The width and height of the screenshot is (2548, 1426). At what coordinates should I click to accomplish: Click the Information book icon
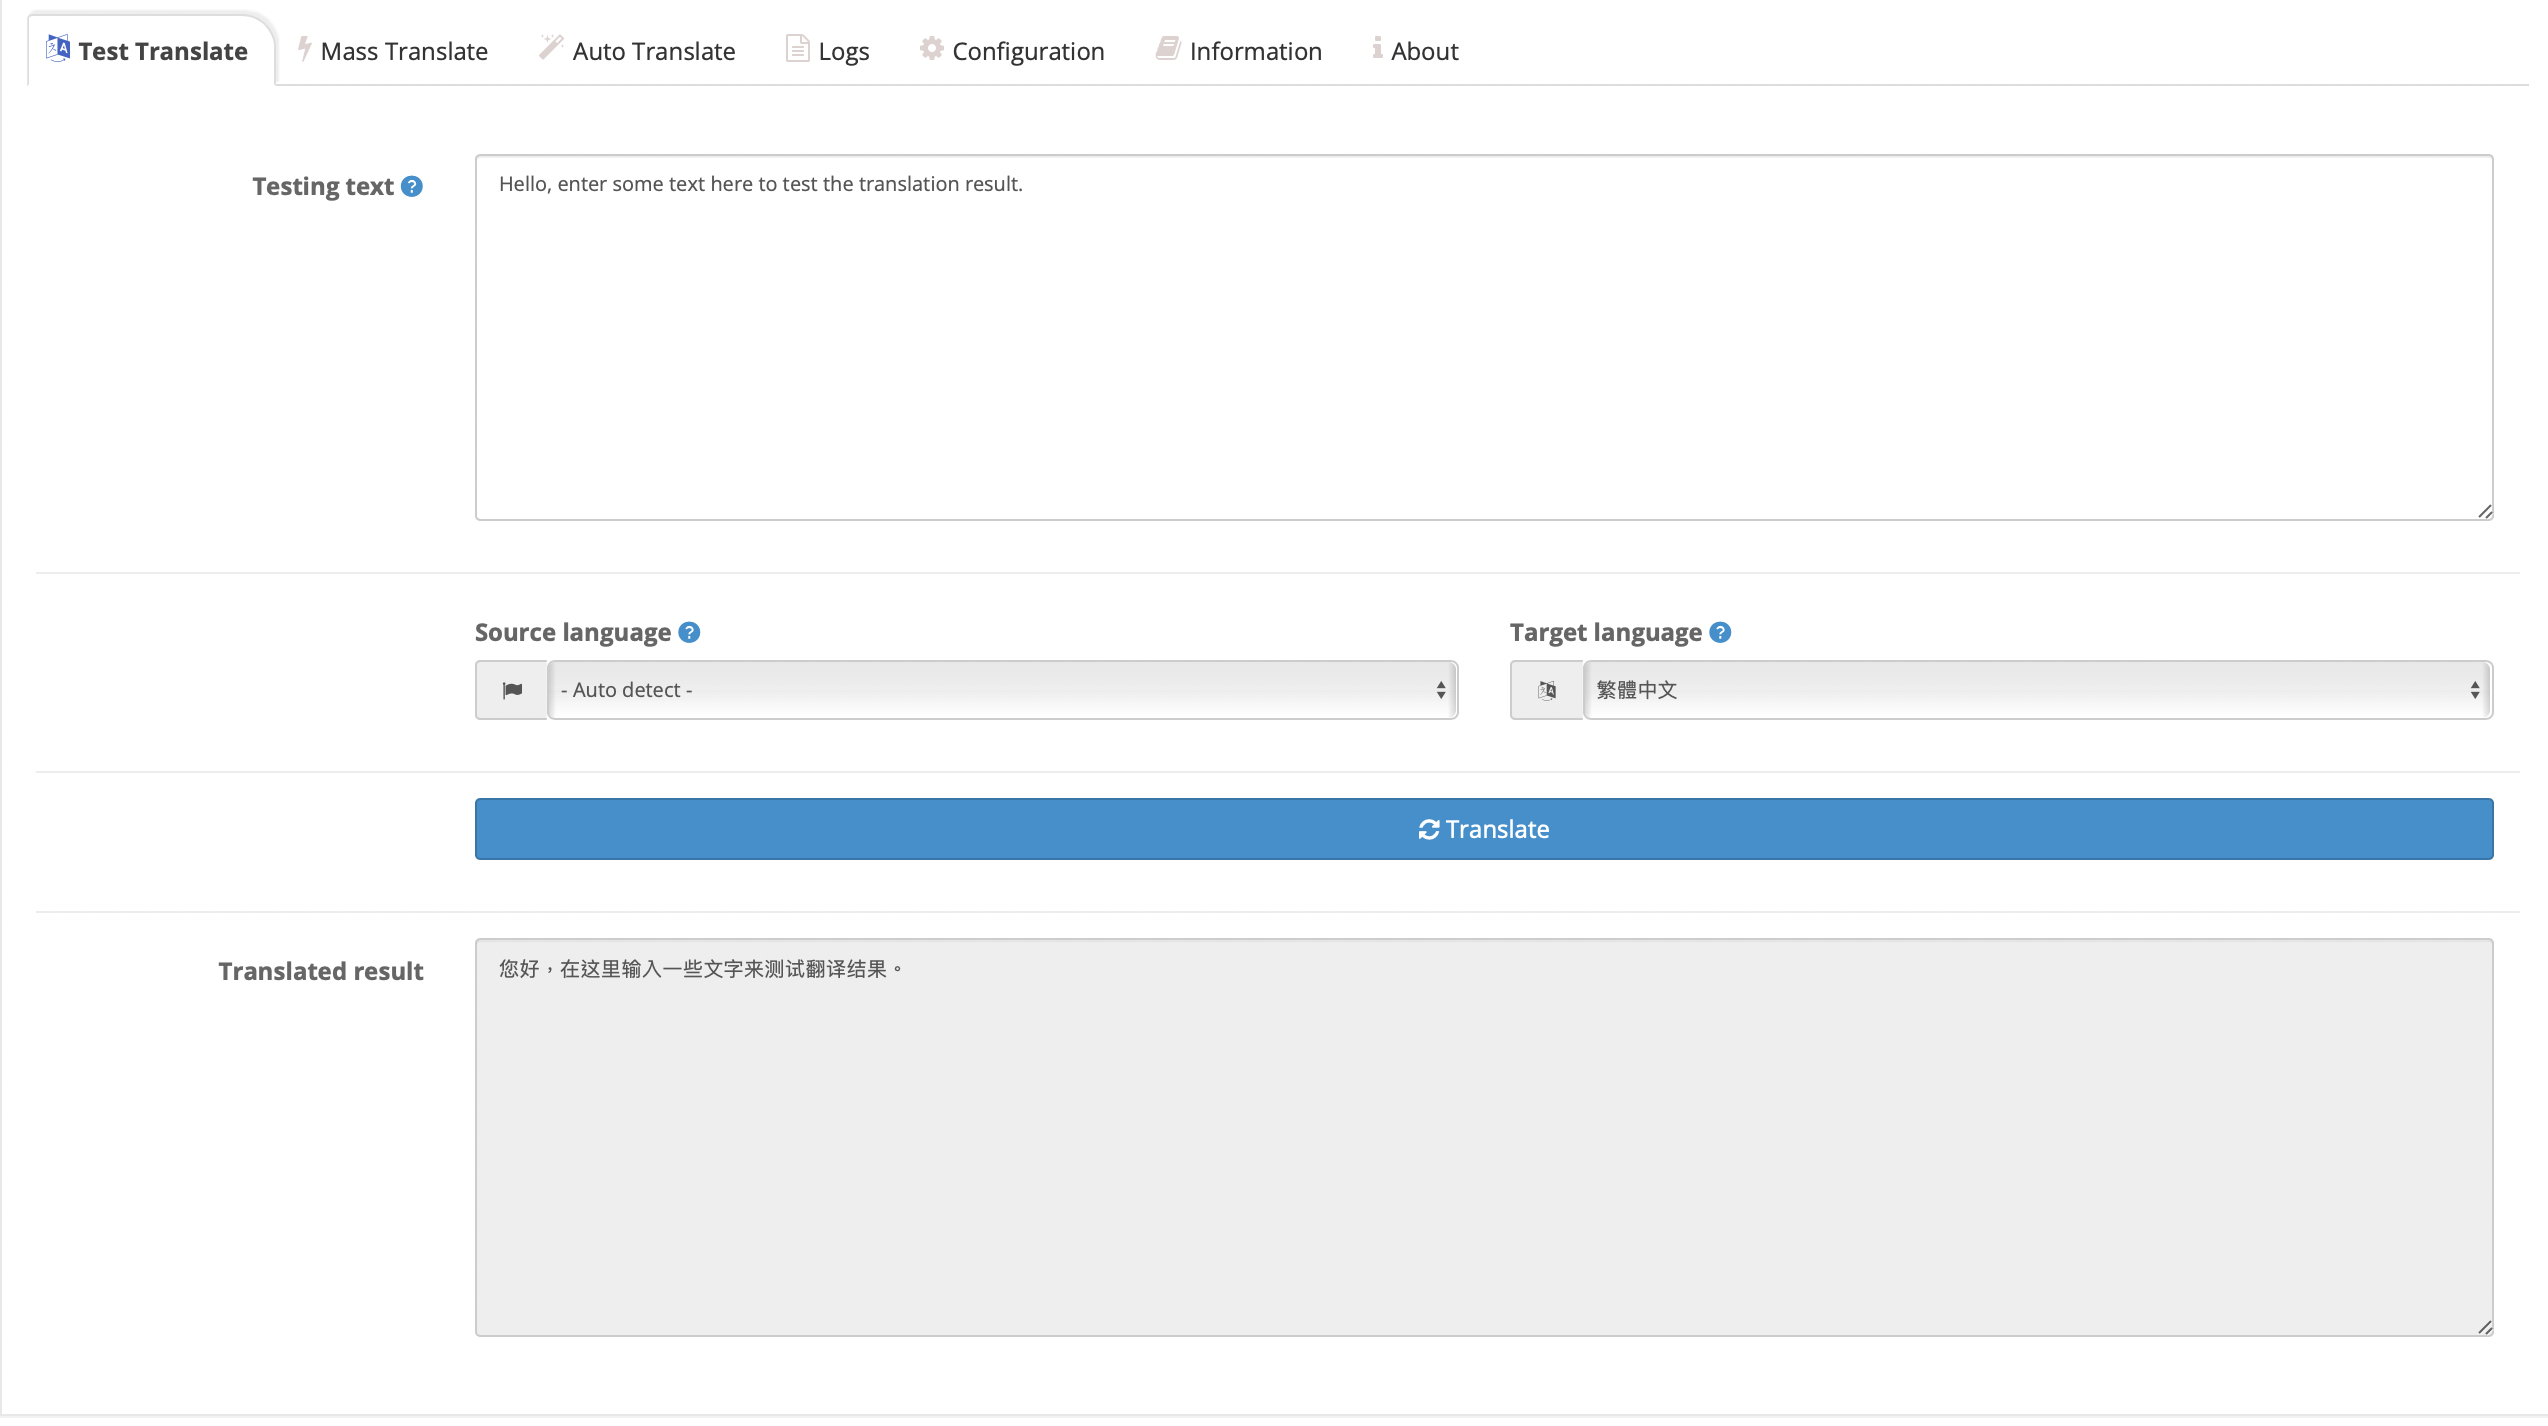click(x=1167, y=48)
